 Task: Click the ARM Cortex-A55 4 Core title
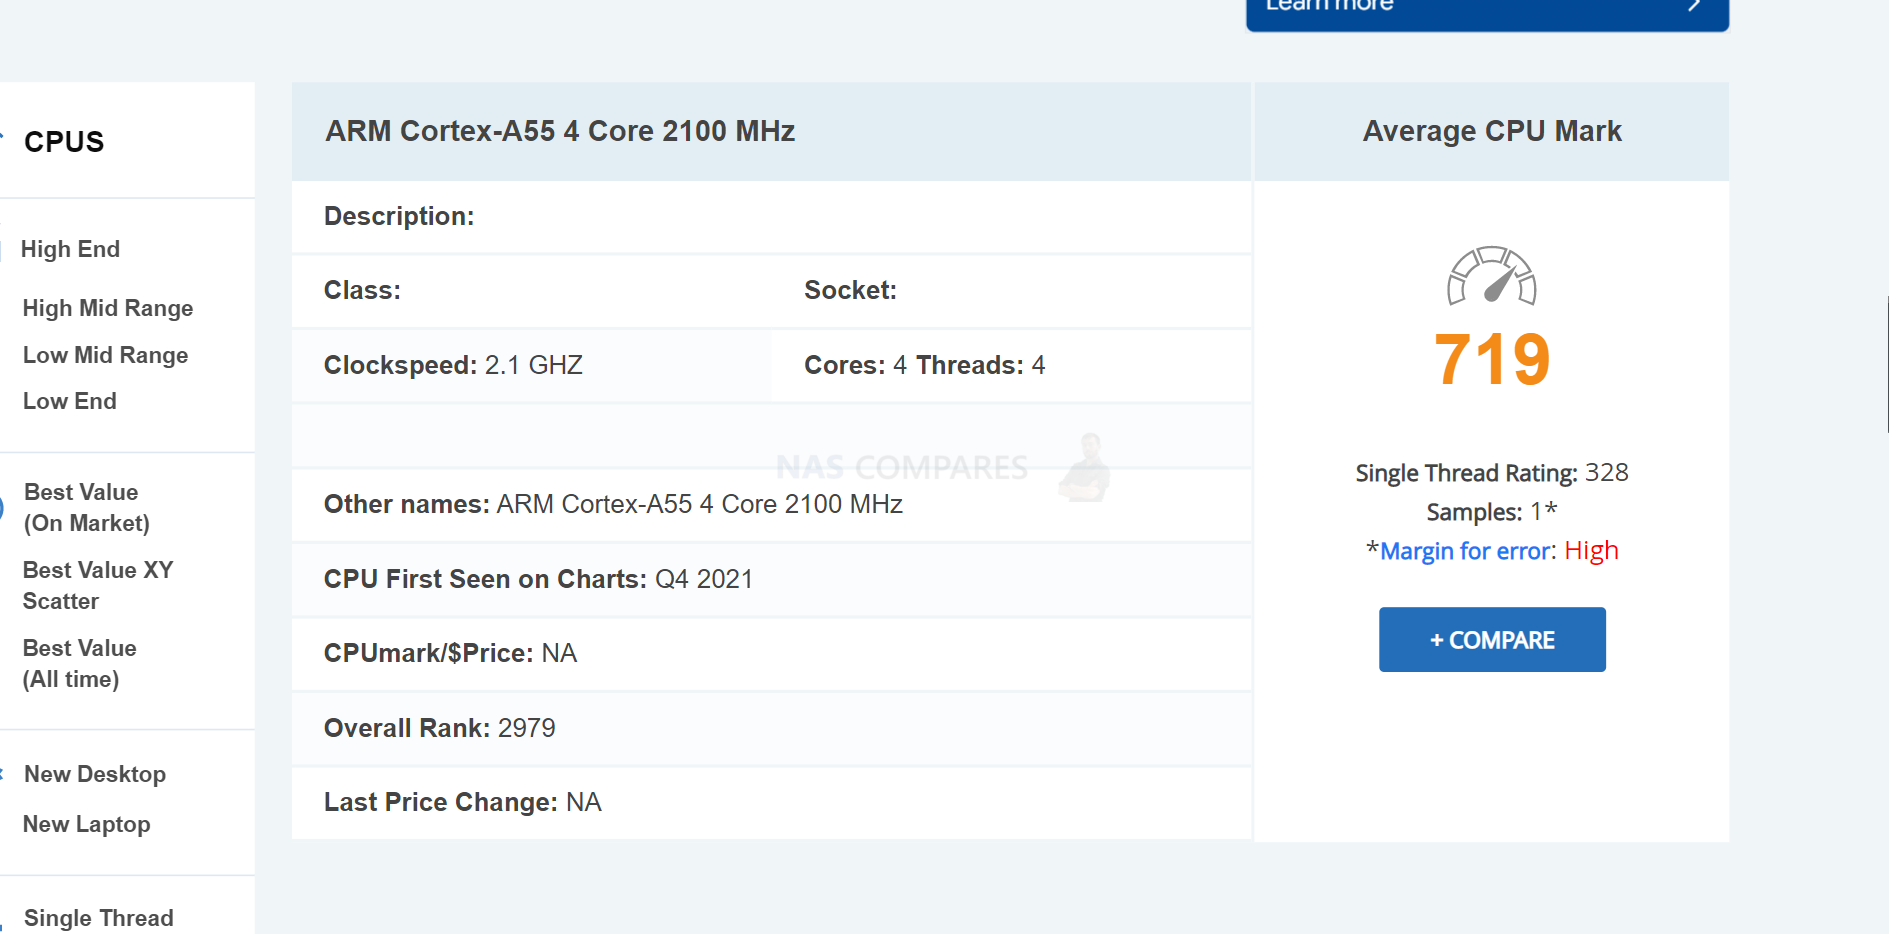pos(560,131)
